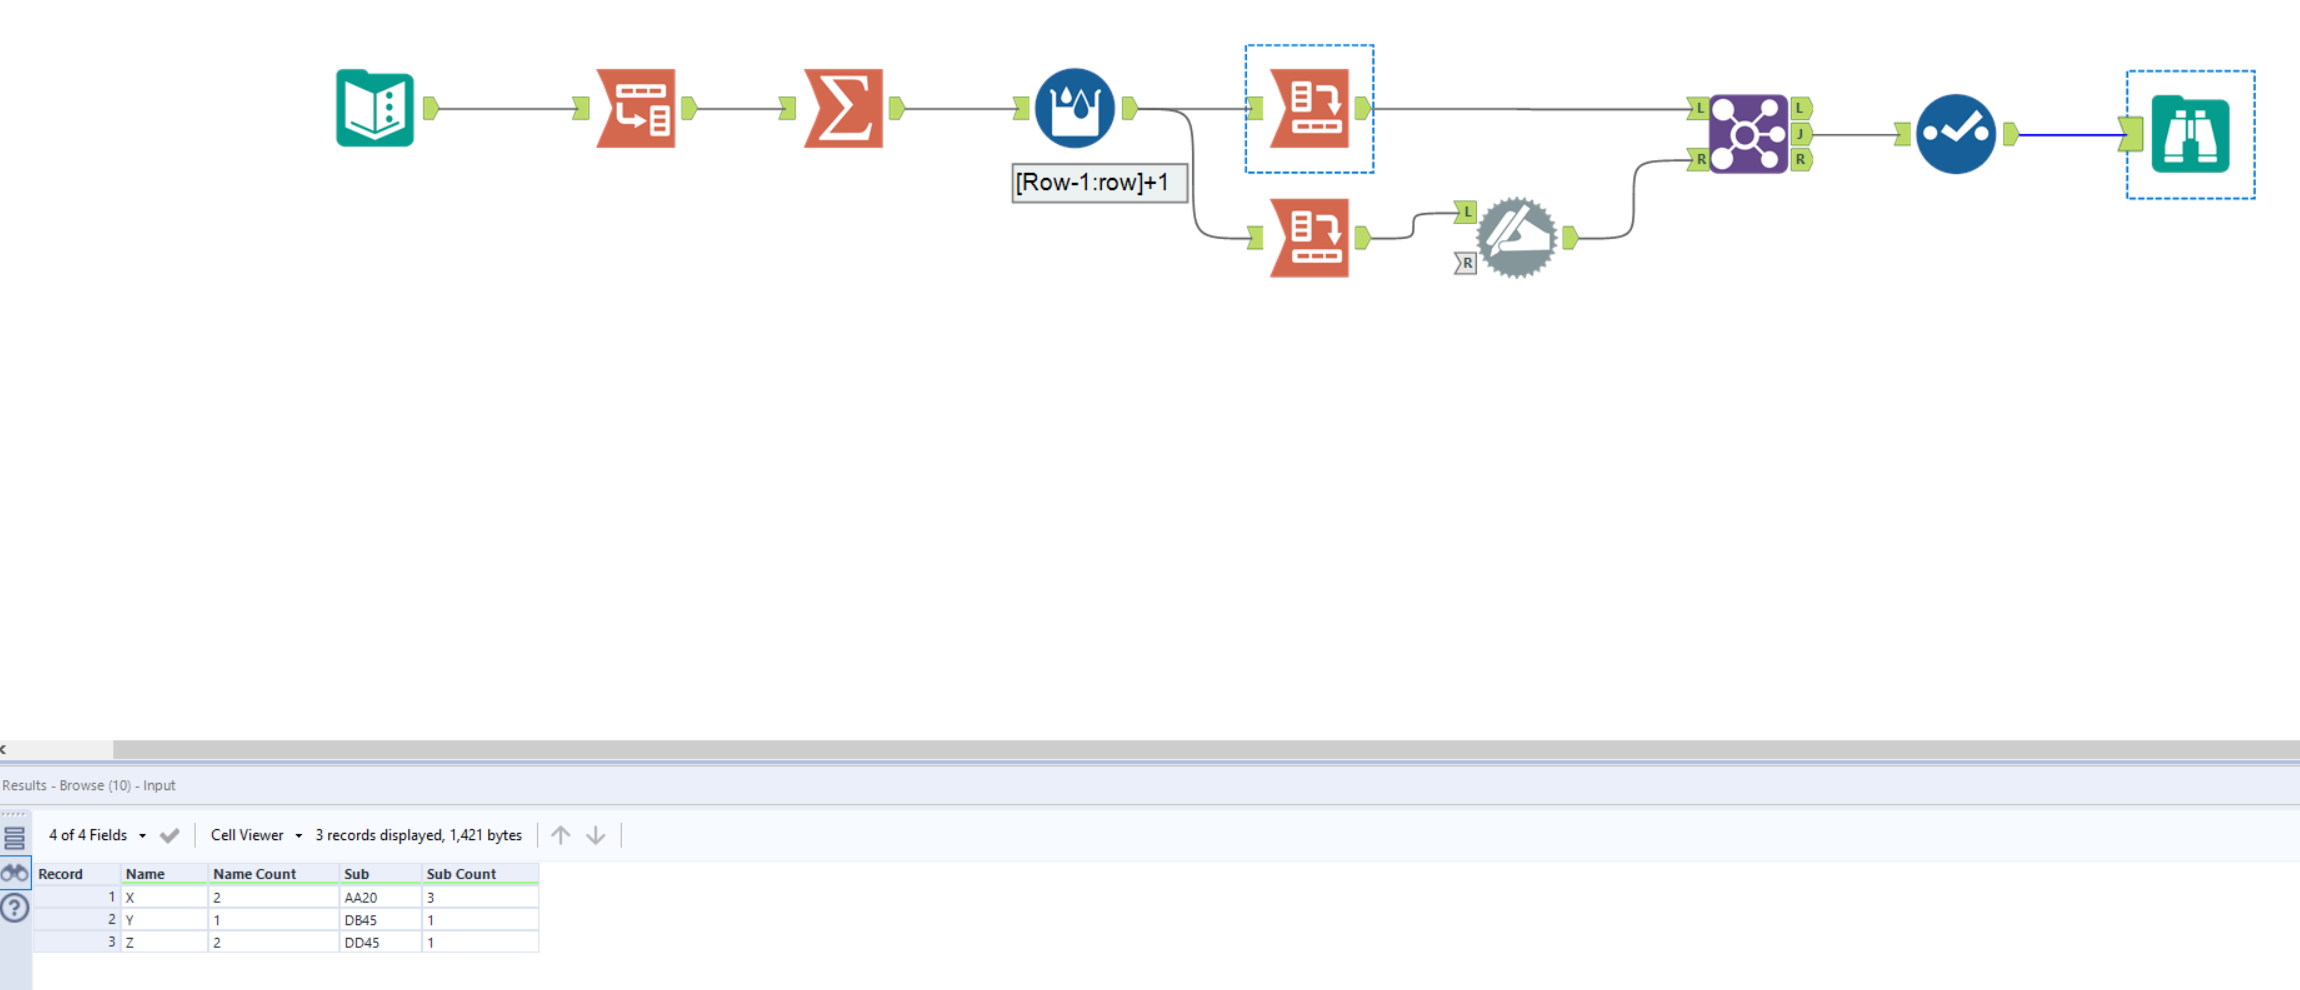Select the cell containing DB45

coord(380,920)
